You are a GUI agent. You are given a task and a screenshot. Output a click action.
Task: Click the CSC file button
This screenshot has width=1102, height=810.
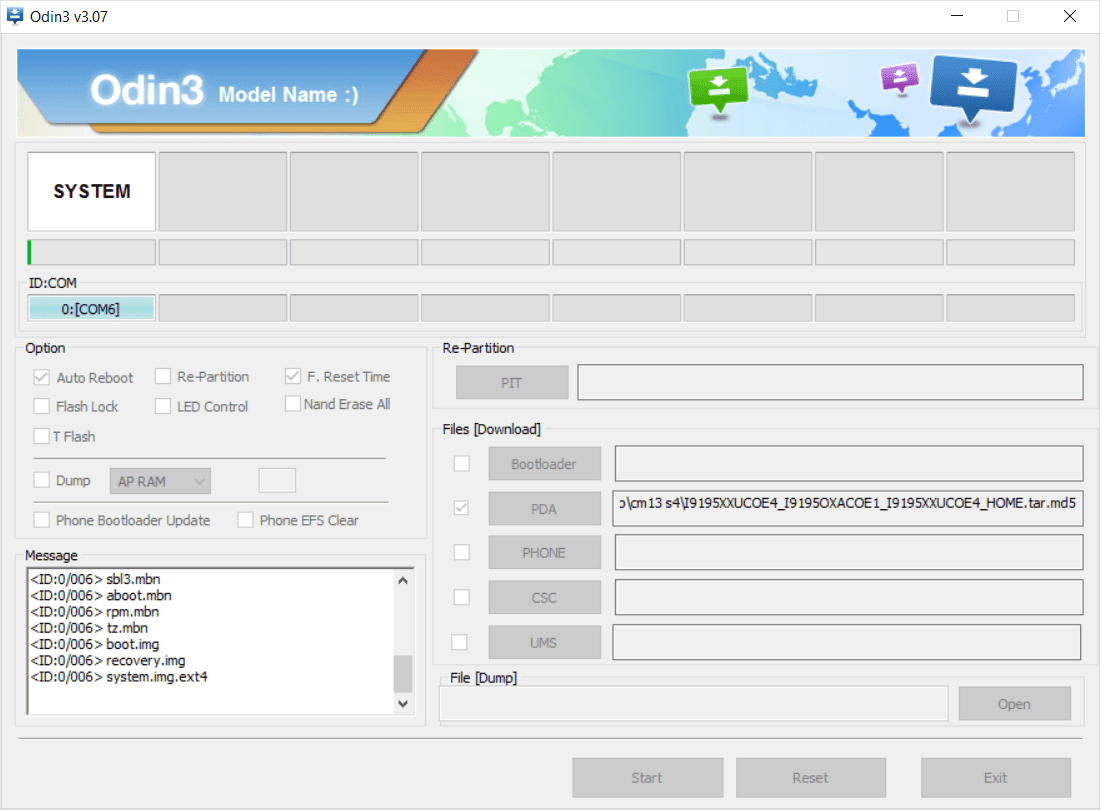click(x=545, y=598)
